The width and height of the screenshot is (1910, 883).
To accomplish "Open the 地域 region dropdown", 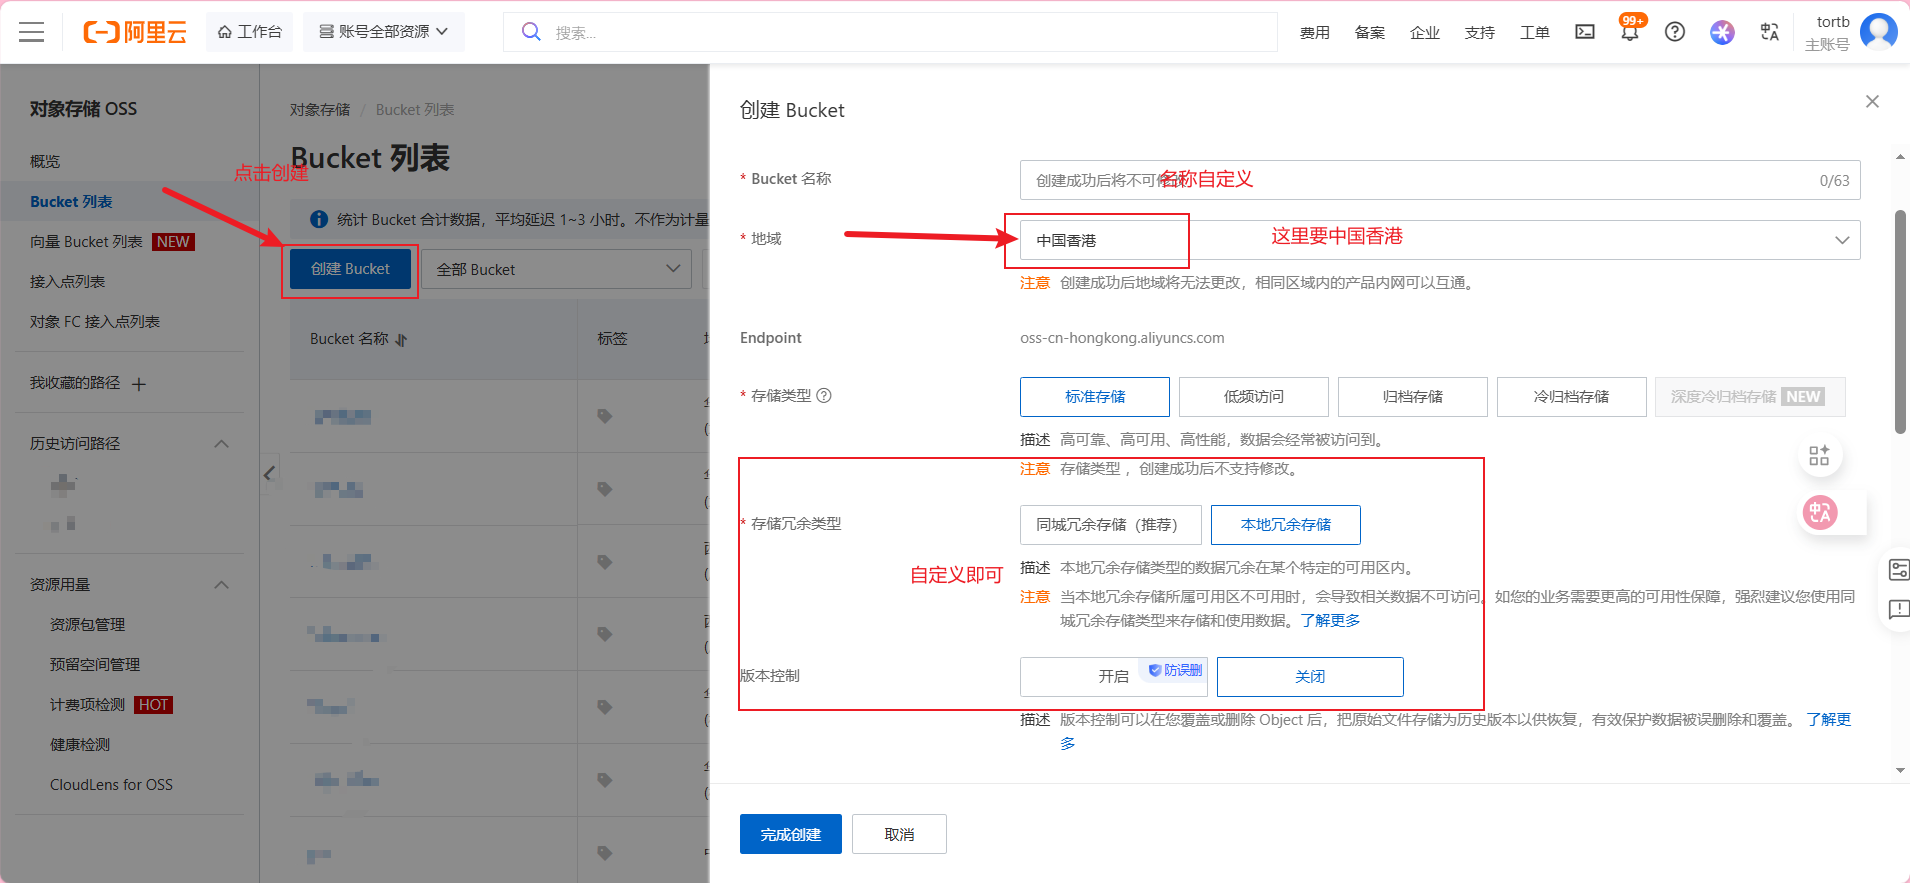I will 1440,240.
